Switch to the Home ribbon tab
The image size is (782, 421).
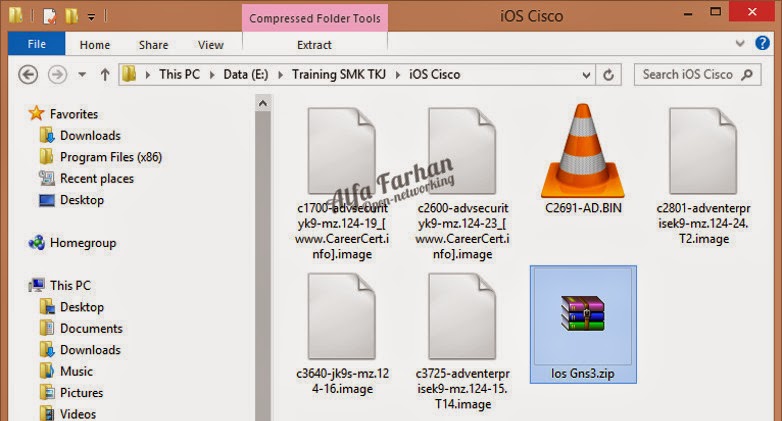(x=95, y=45)
